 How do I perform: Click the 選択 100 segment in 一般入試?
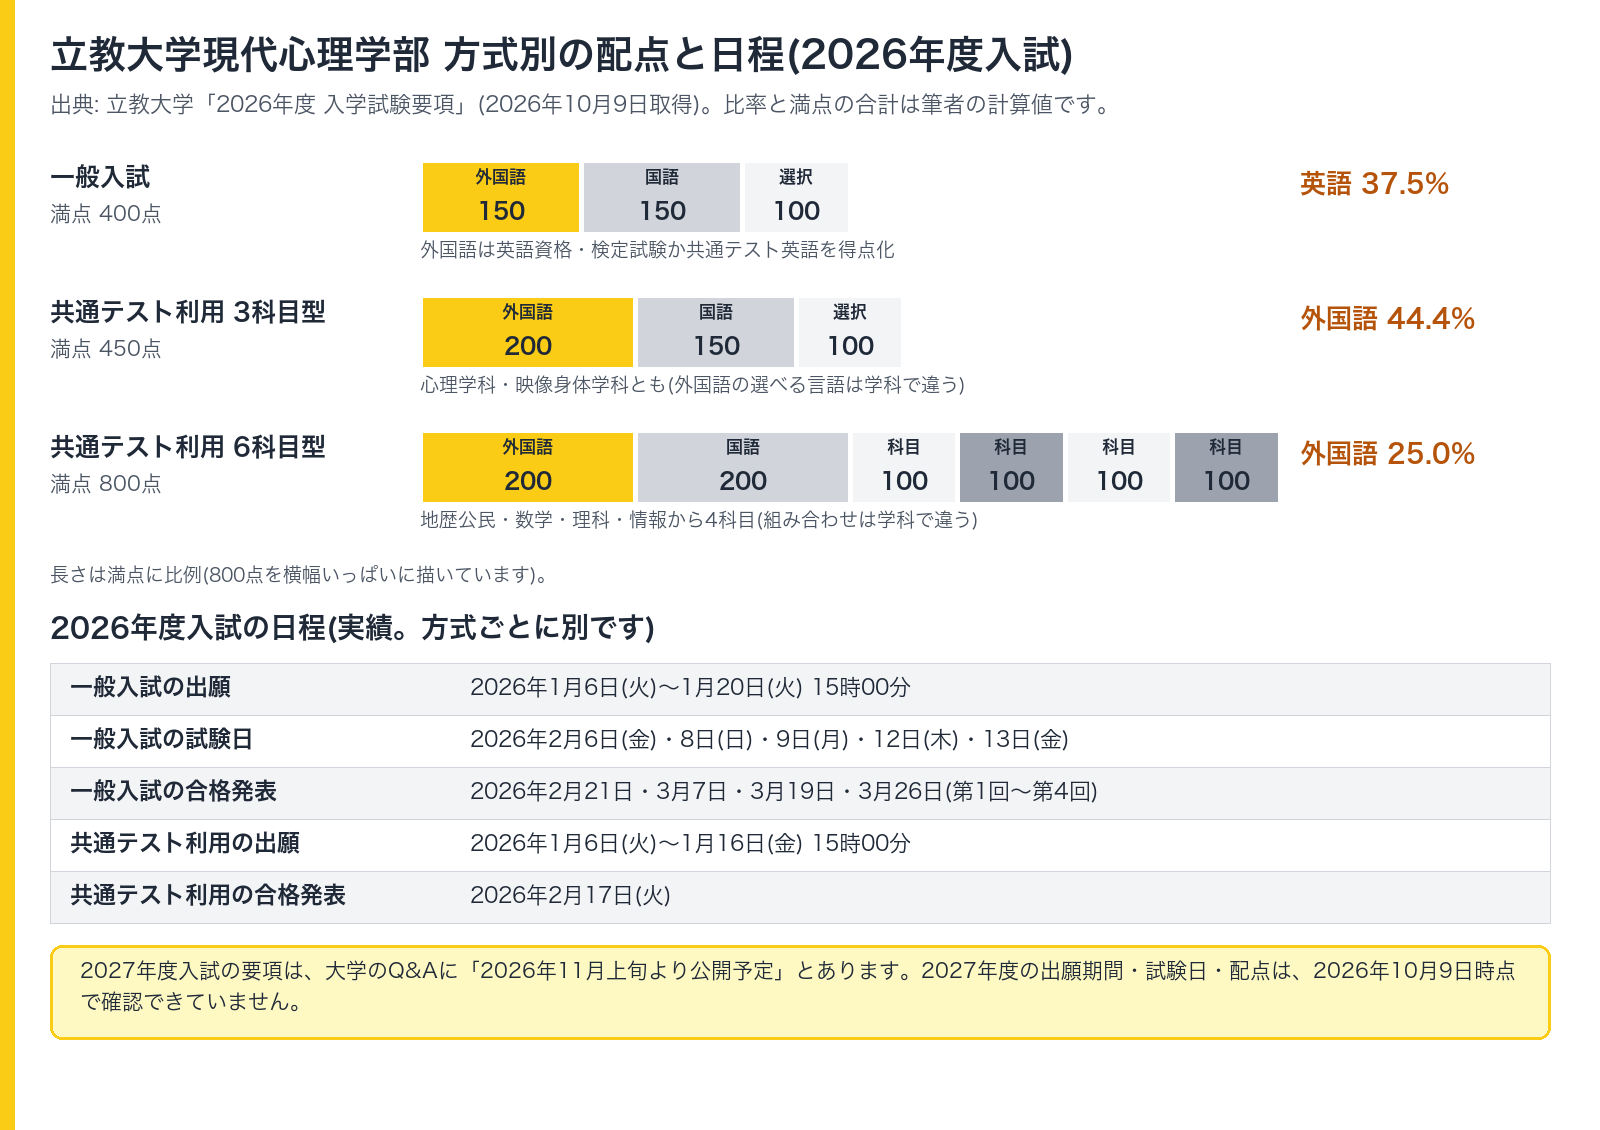[796, 197]
